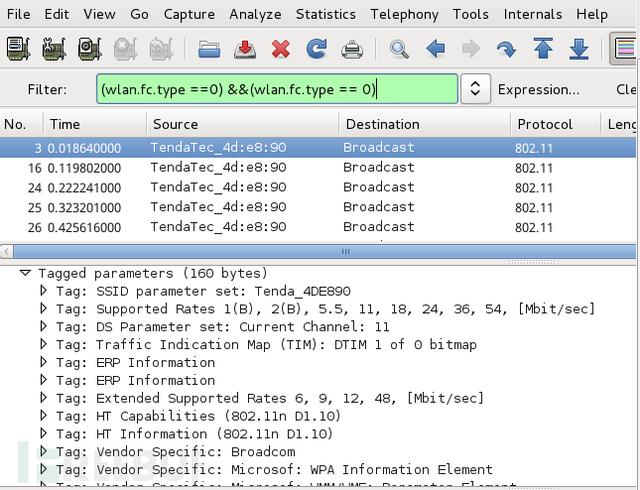Open a capture file folder icon

click(x=209, y=49)
